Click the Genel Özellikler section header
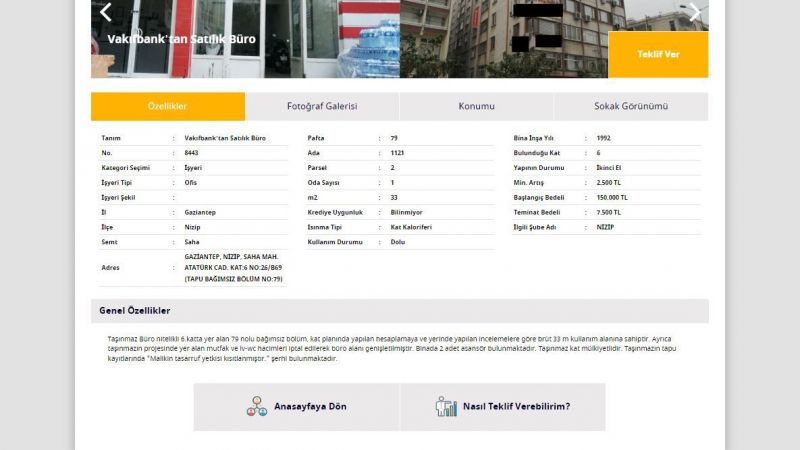Viewport: 800px width, 450px height. 135,311
